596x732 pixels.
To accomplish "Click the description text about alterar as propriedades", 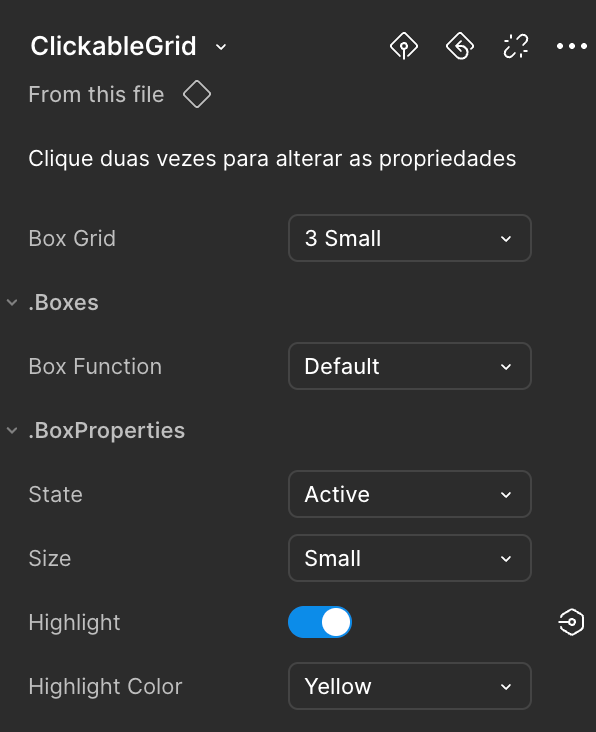I will 272,159.
